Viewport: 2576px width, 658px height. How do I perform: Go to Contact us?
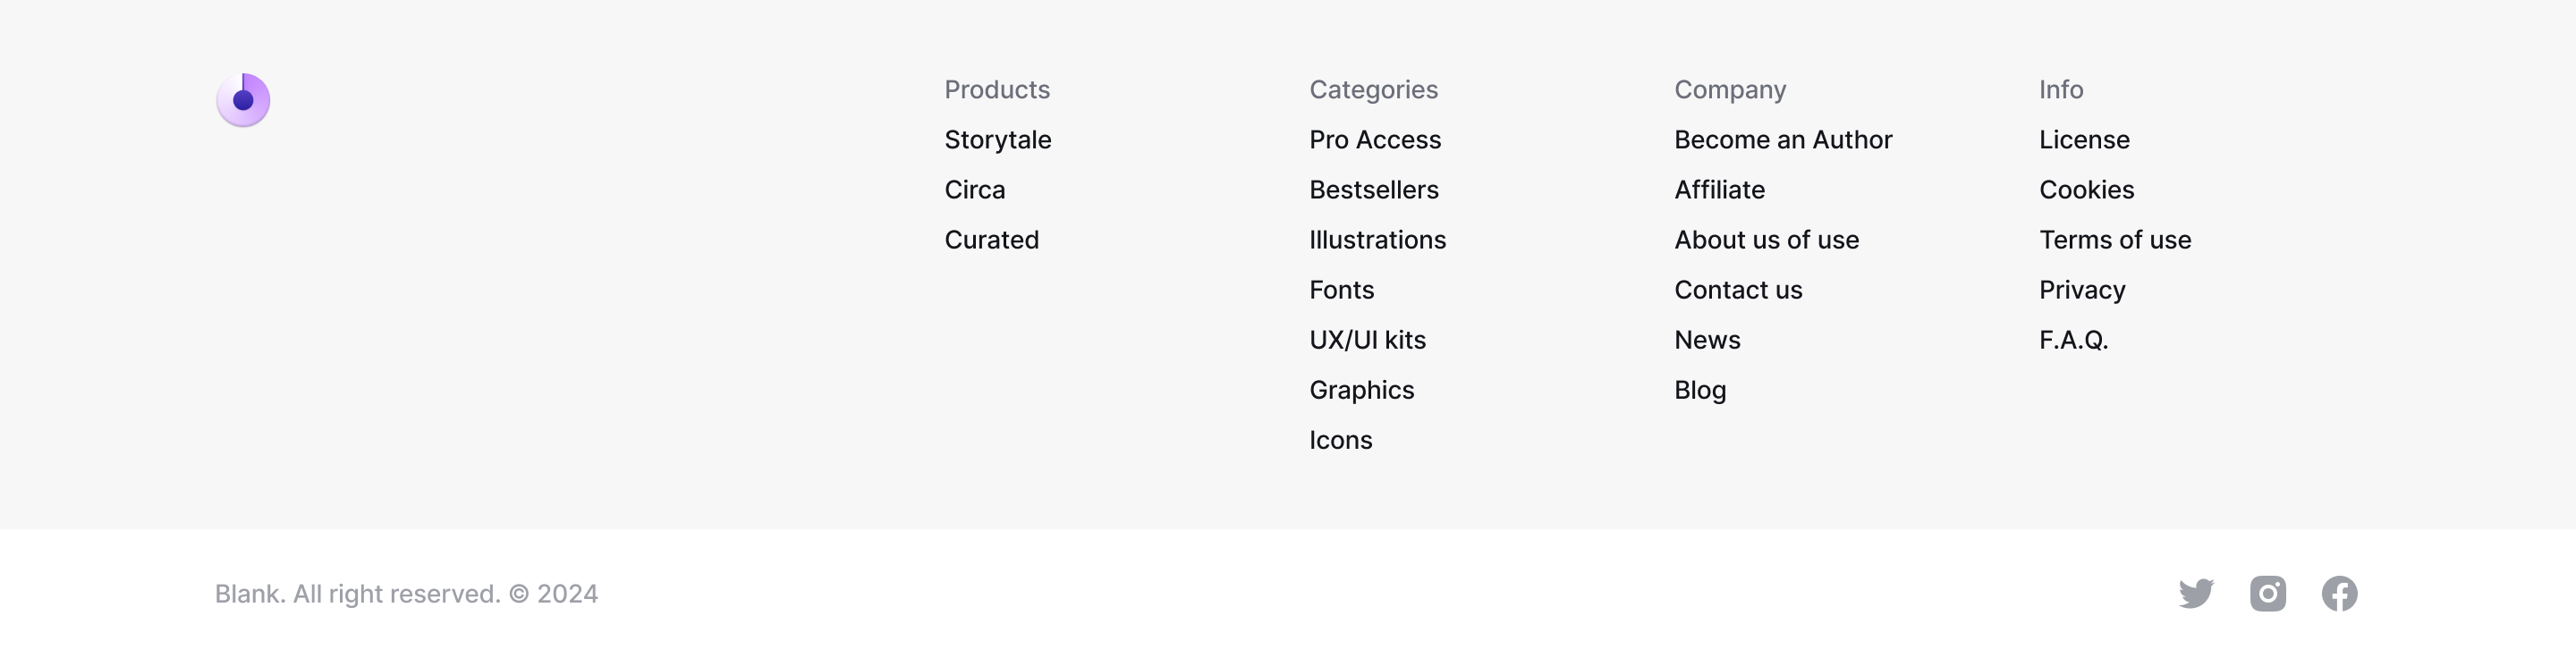[x=1739, y=289]
